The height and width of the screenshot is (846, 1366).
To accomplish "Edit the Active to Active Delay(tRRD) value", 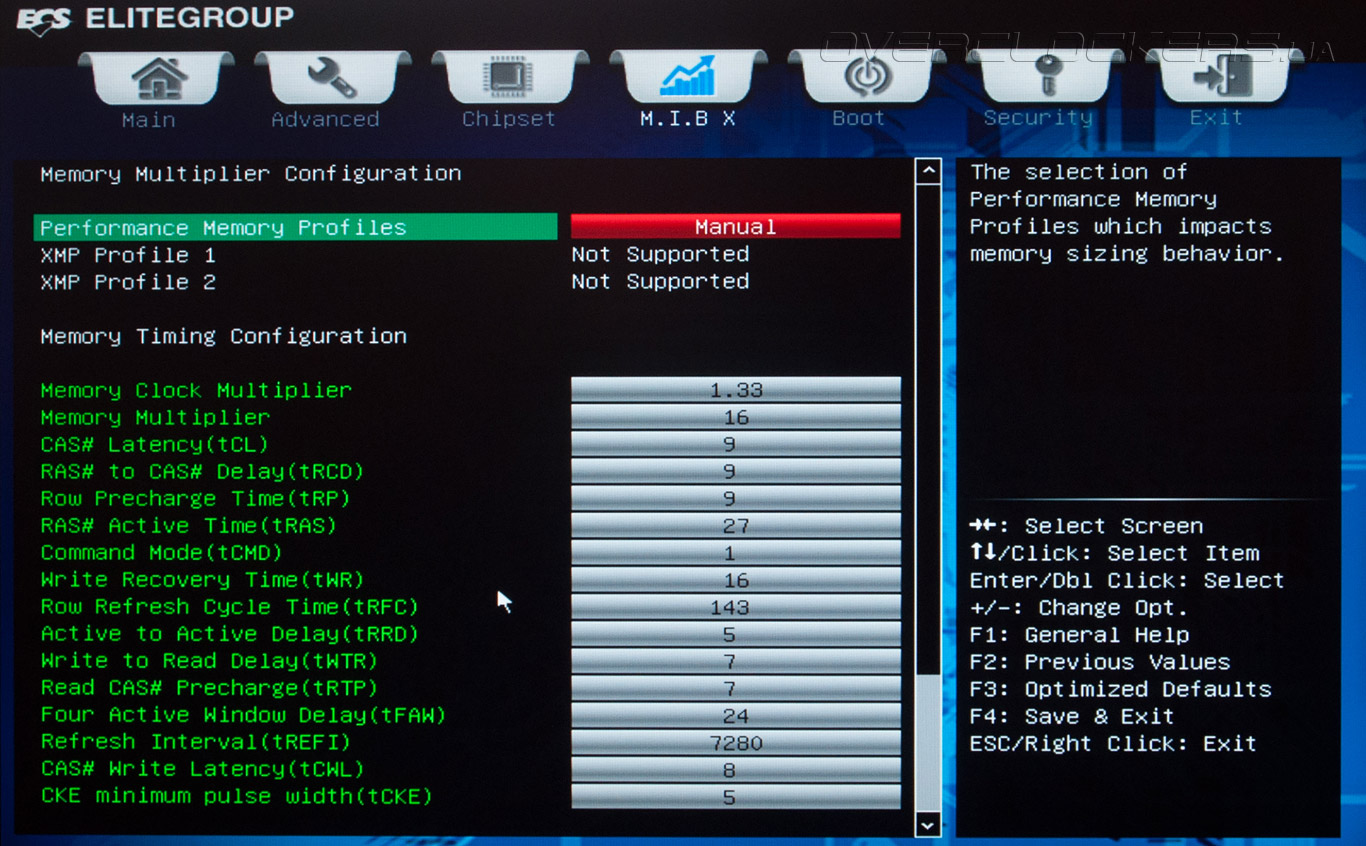I will (x=736, y=634).
